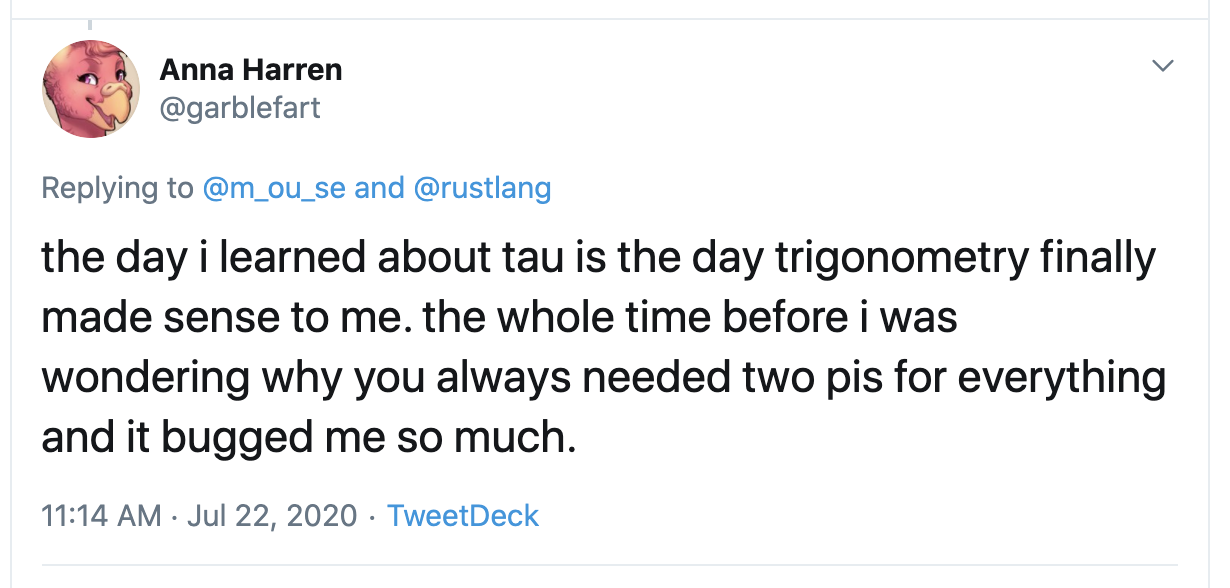Click the thread connector line above the avatar

(90, 22)
